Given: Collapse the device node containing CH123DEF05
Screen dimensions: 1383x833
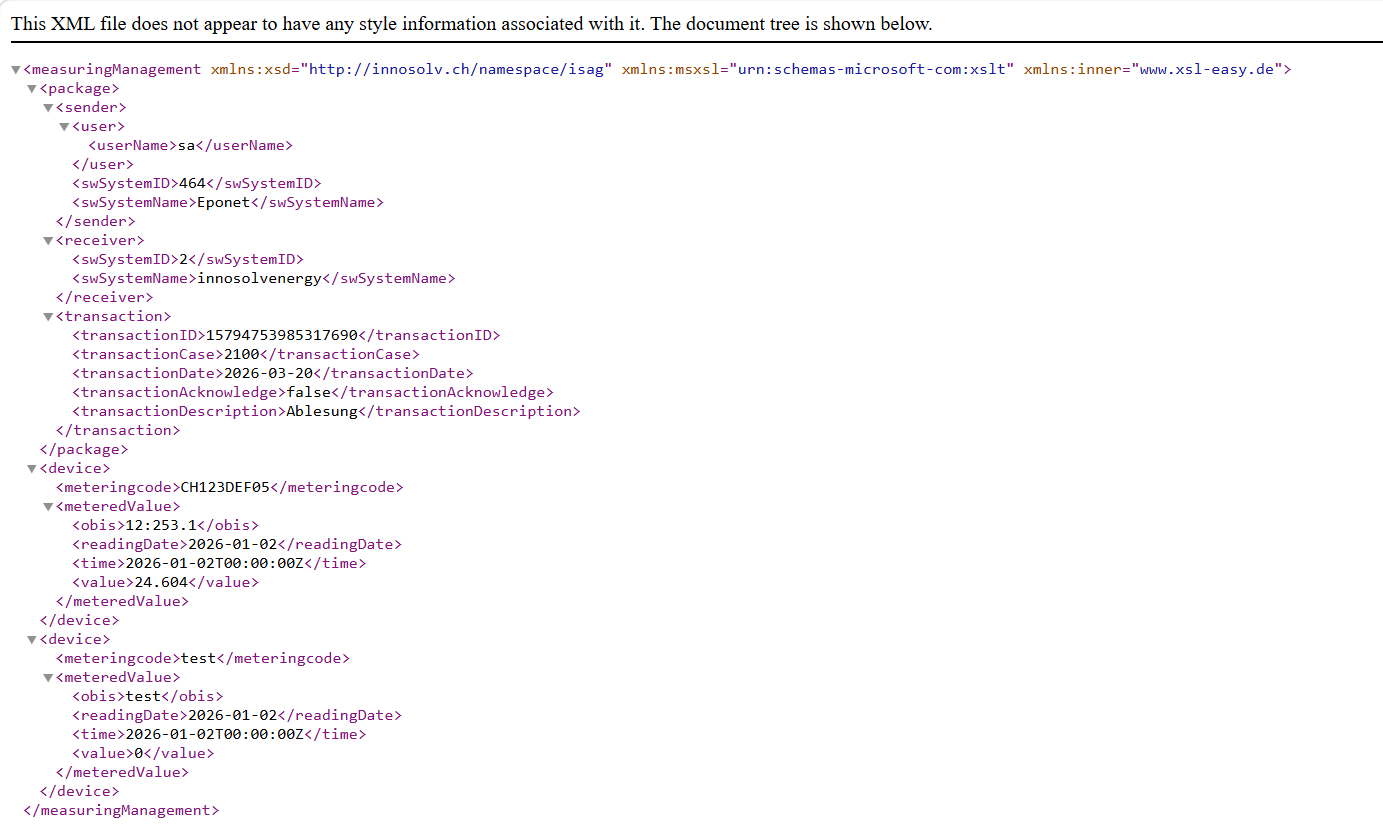Looking at the screenshot, I should click(x=31, y=469).
